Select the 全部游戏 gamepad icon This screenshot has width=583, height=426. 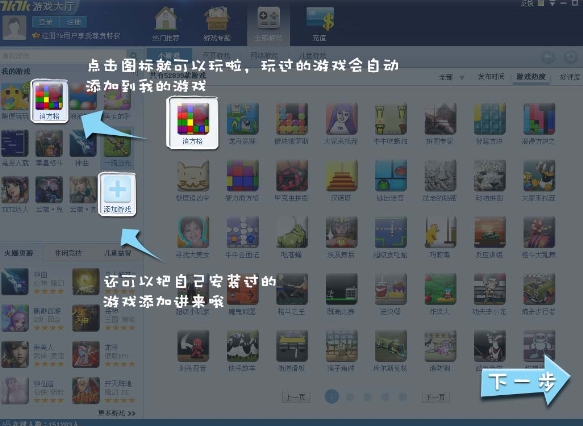coord(268,19)
